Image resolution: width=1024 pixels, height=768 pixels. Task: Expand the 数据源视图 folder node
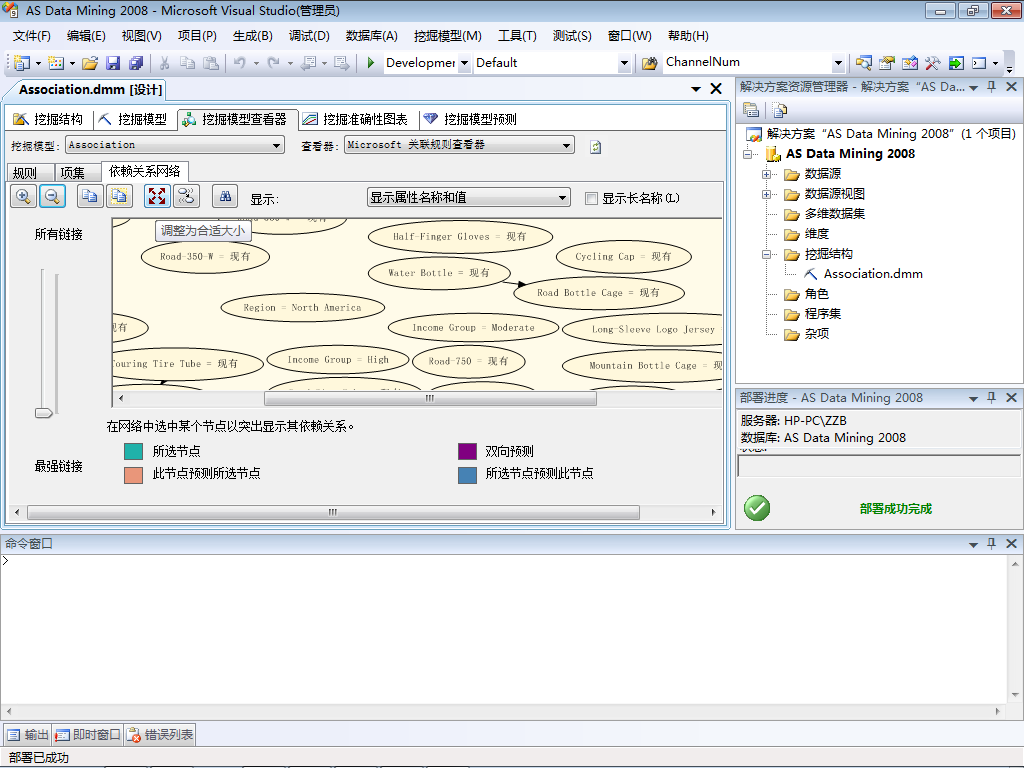coord(766,195)
